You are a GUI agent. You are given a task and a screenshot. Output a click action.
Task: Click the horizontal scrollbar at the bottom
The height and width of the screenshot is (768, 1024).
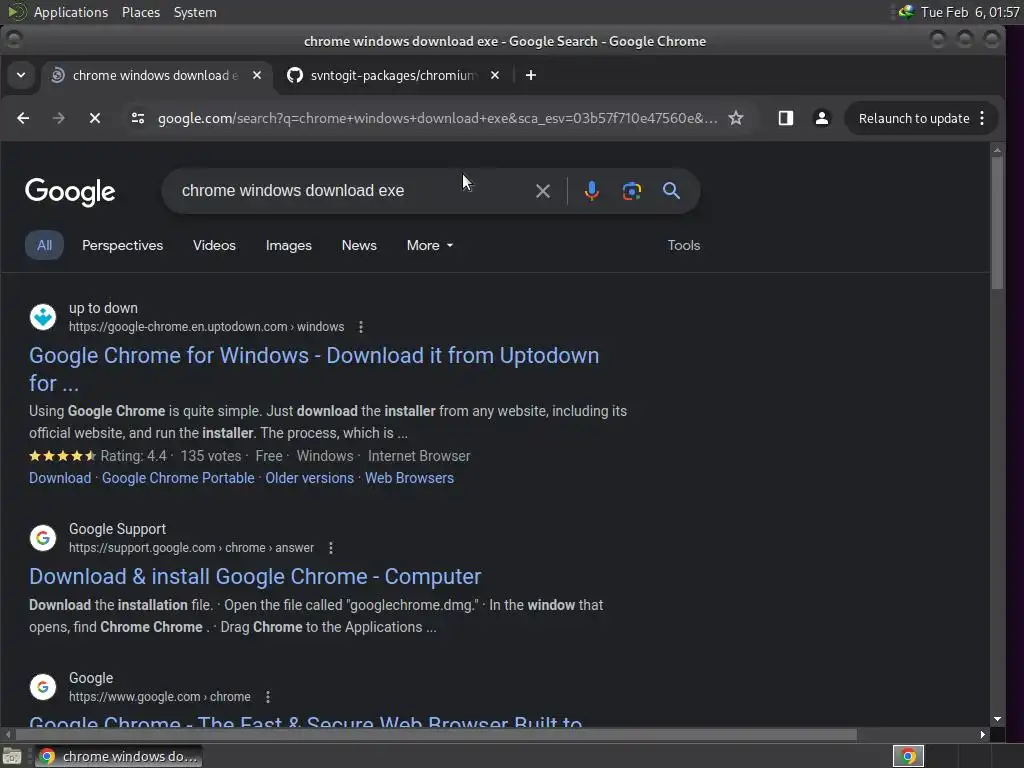(436, 735)
